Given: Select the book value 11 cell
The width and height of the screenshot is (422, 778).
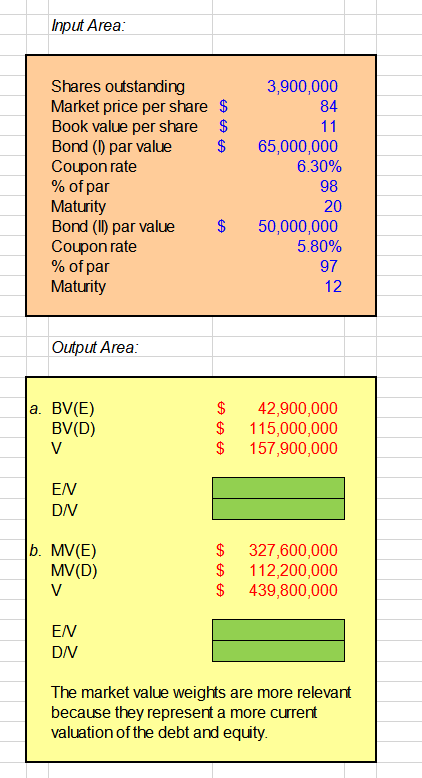Looking at the screenshot, I should [329, 127].
